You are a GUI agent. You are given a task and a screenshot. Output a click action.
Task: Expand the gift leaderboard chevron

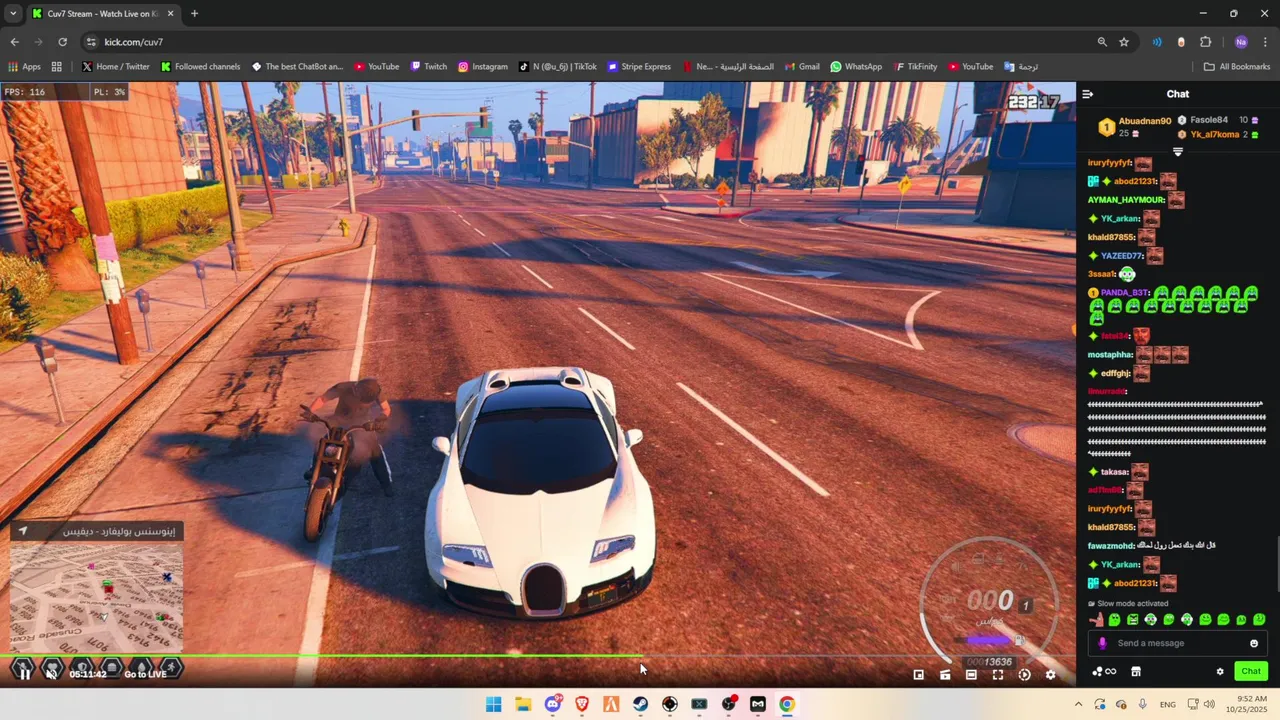click(1177, 152)
